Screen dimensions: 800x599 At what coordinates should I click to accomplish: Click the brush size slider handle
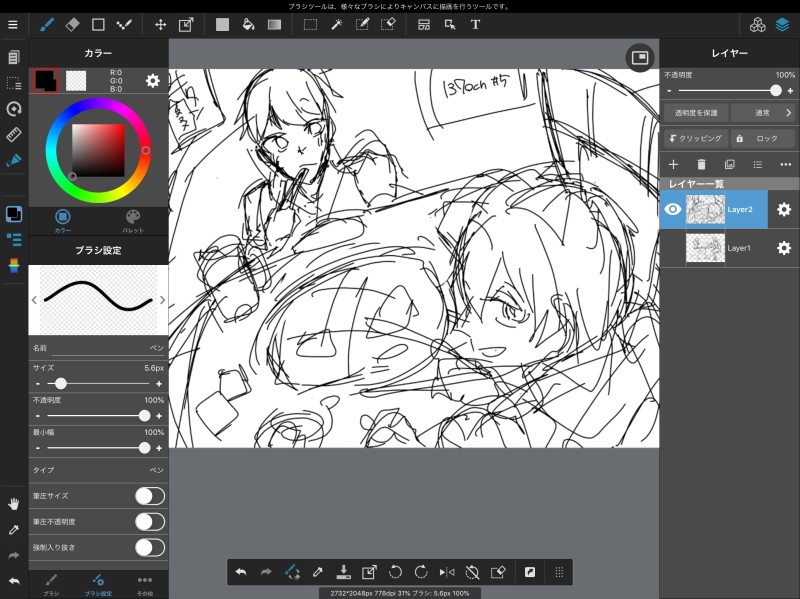[61, 384]
